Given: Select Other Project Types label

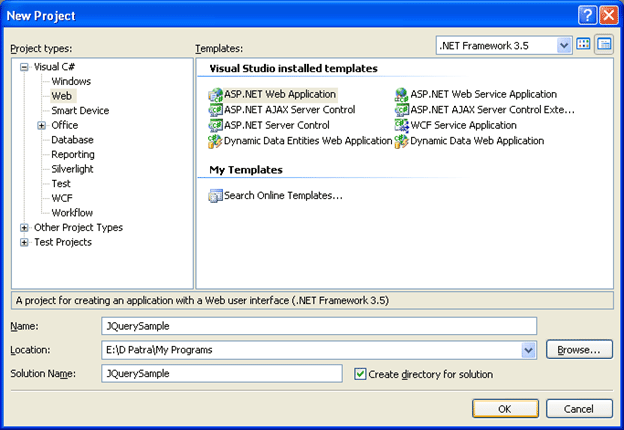Looking at the screenshot, I should [78, 228].
